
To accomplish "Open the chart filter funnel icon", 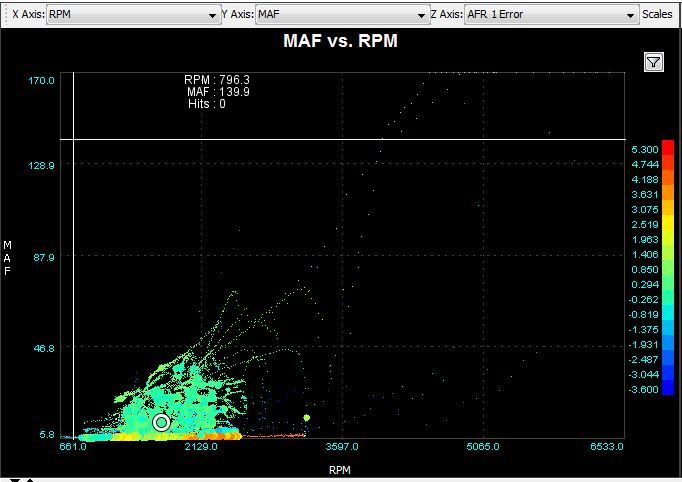I will point(654,62).
